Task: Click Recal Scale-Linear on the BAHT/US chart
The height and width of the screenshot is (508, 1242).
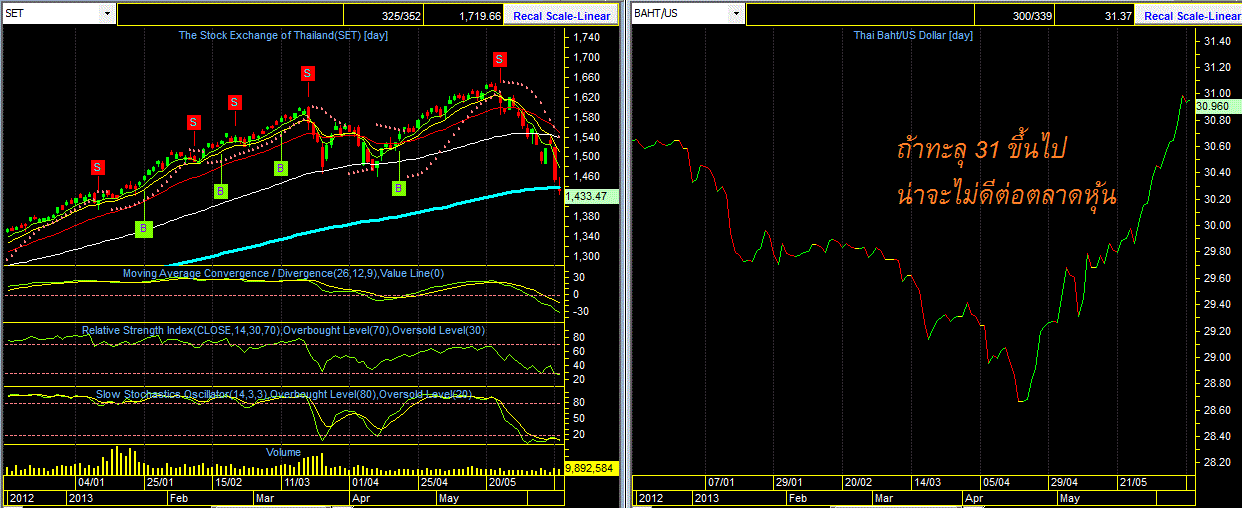Action: (1191, 16)
